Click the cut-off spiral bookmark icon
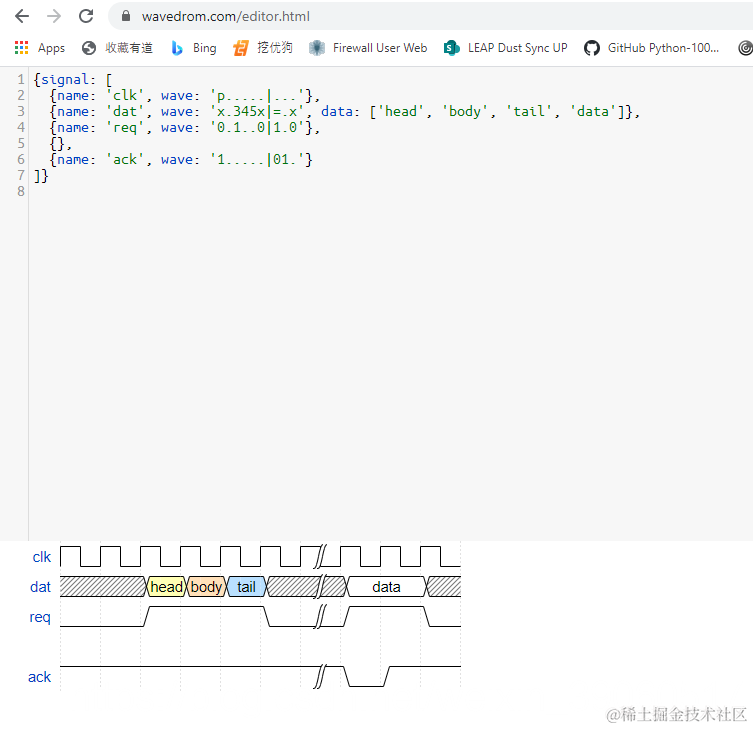The image size is (753, 729). [x=746, y=48]
